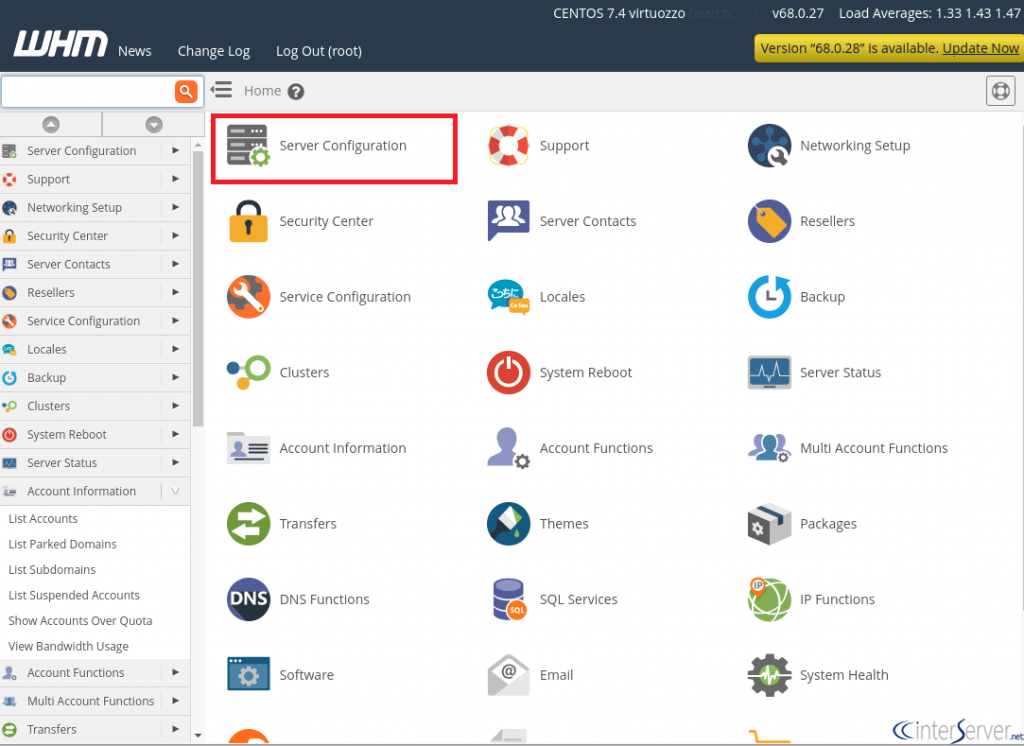
Task: Open the News menu item
Action: point(135,51)
